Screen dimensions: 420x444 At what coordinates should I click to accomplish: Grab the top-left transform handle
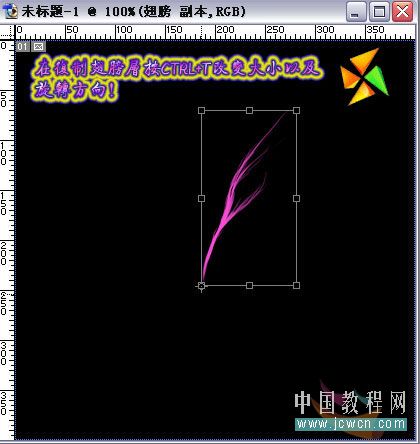point(201,110)
